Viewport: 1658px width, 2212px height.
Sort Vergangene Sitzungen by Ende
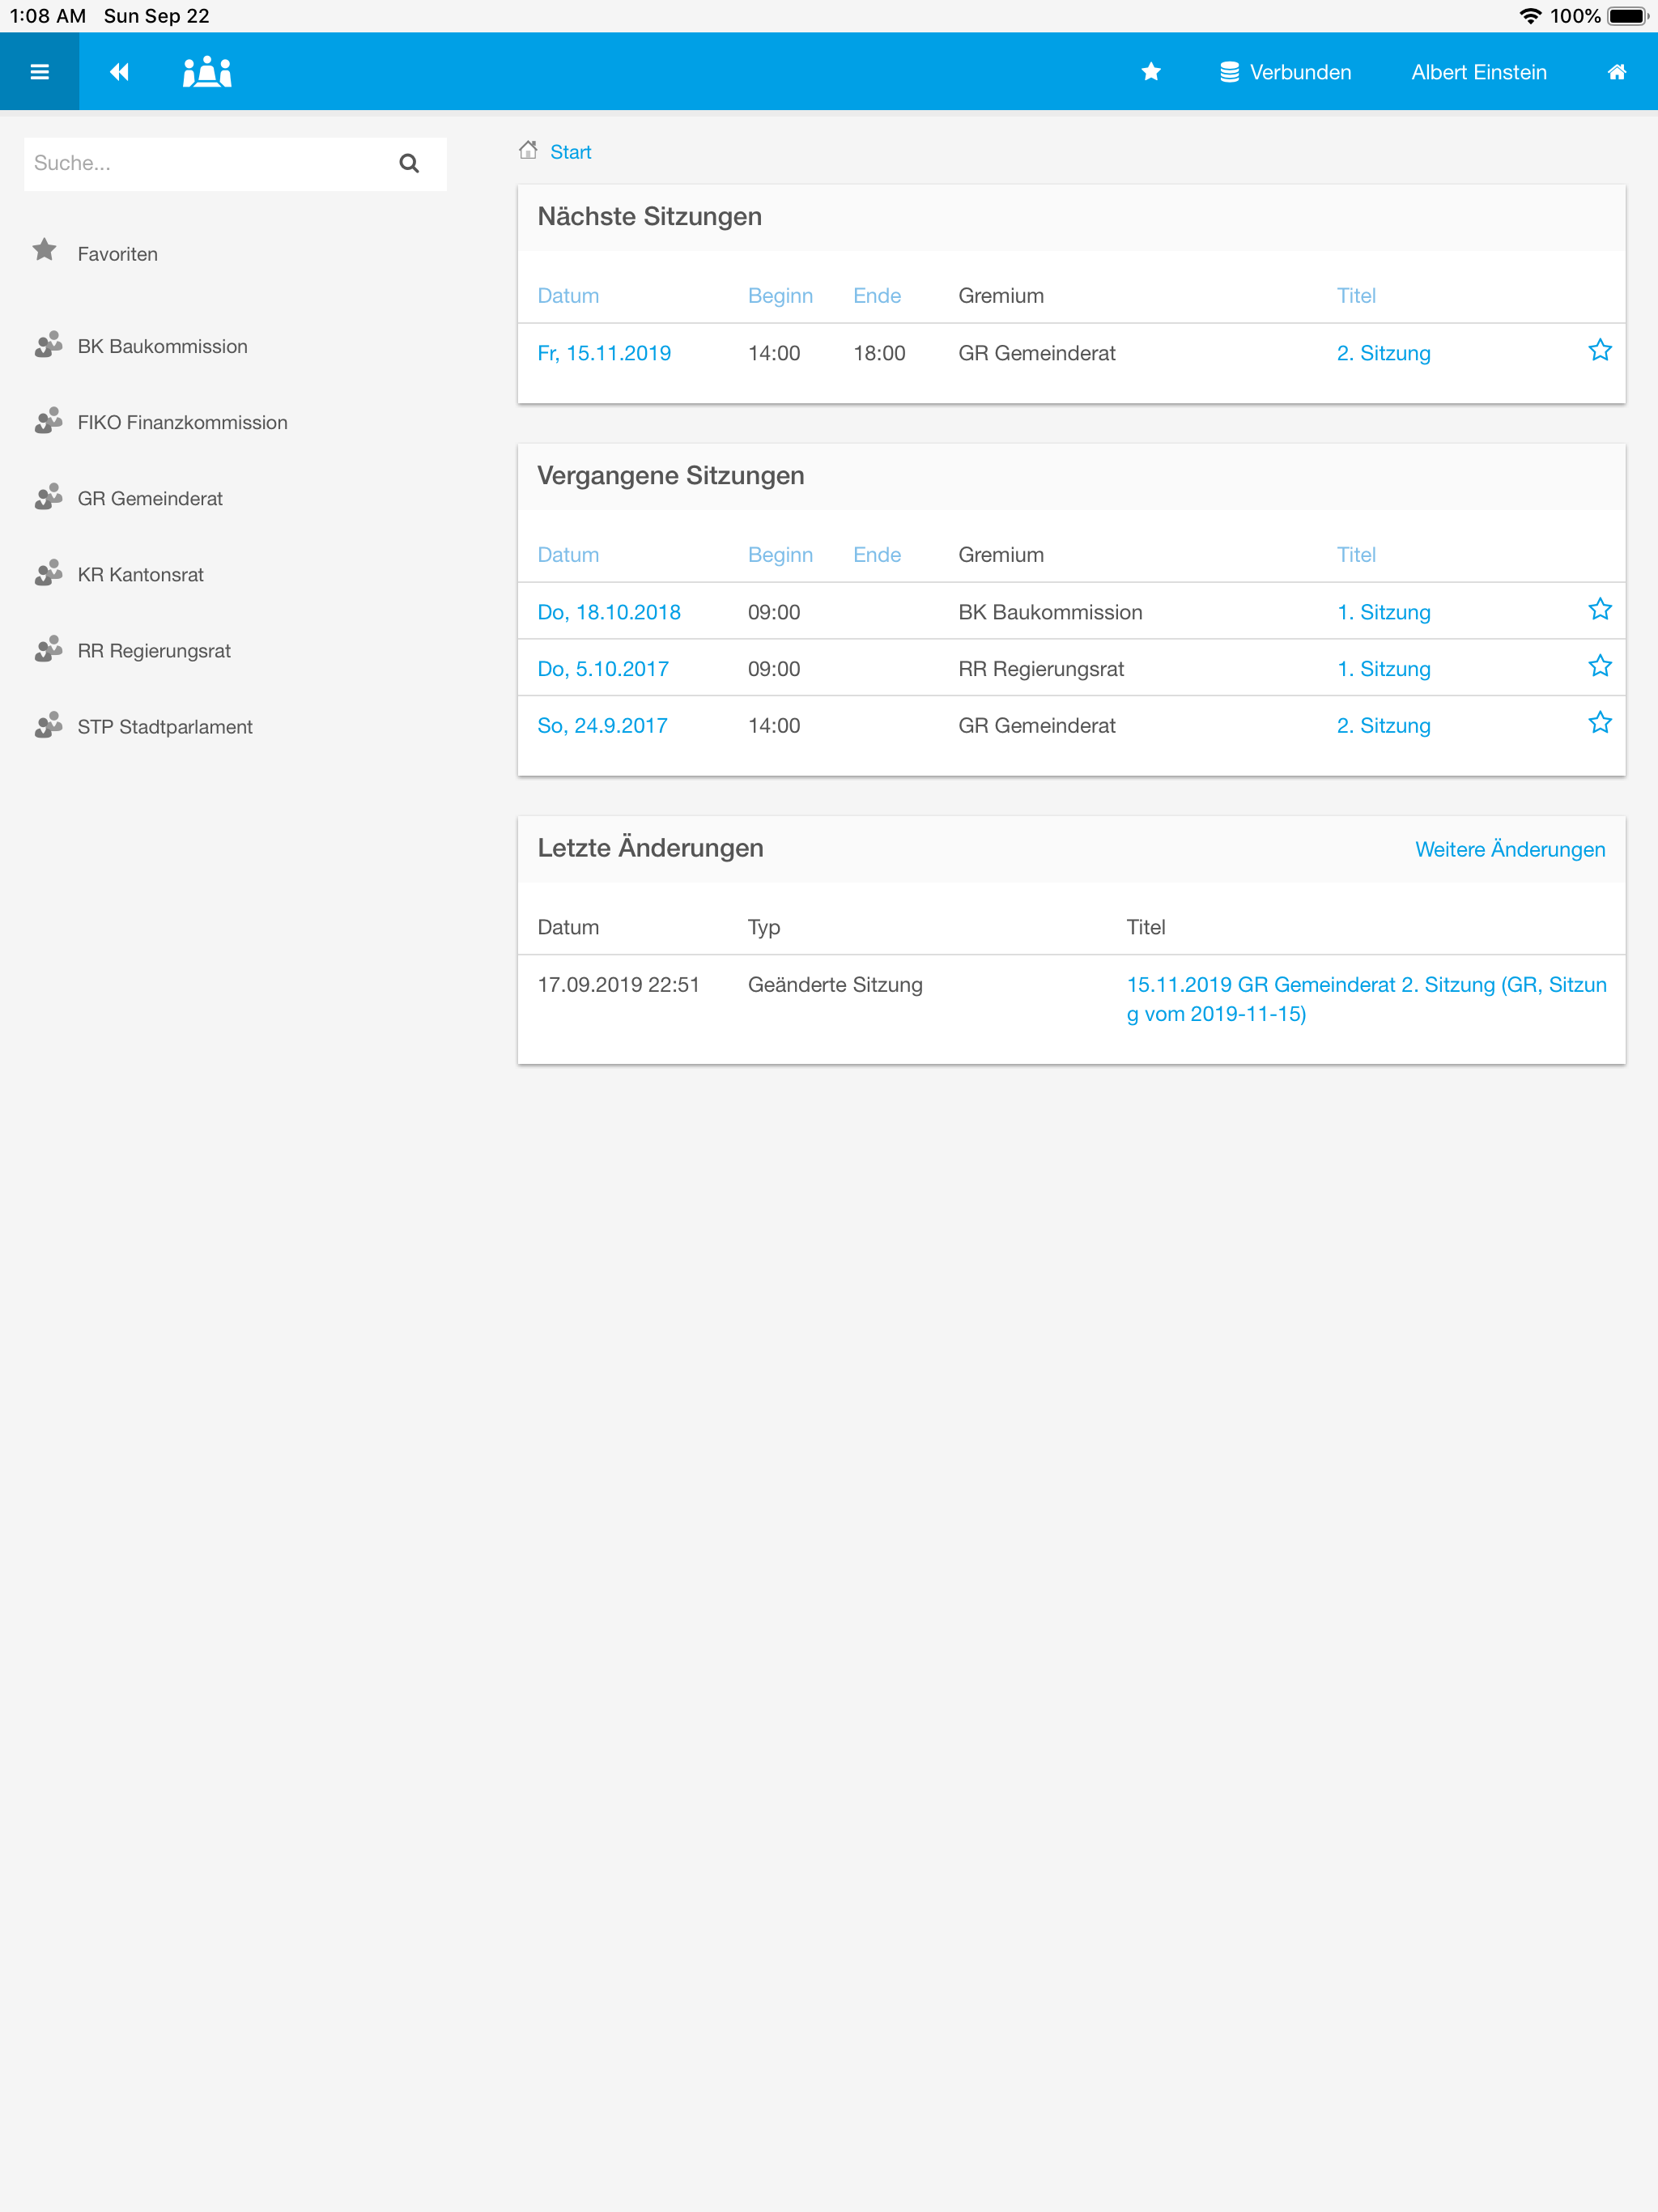pyautogui.click(x=877, y=554)
